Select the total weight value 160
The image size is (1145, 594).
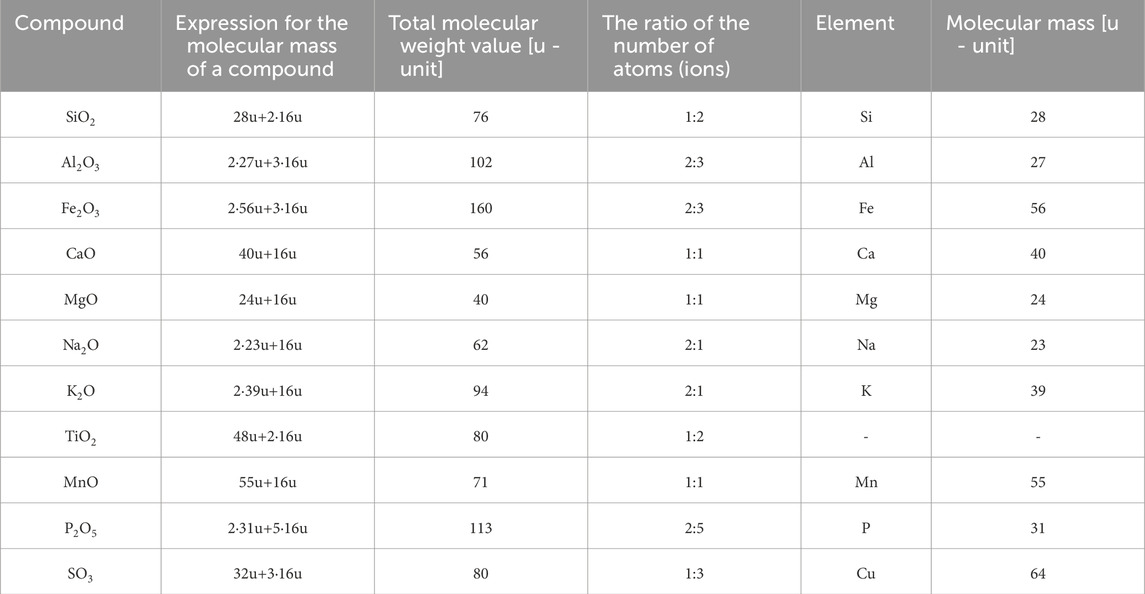point(480,208)
